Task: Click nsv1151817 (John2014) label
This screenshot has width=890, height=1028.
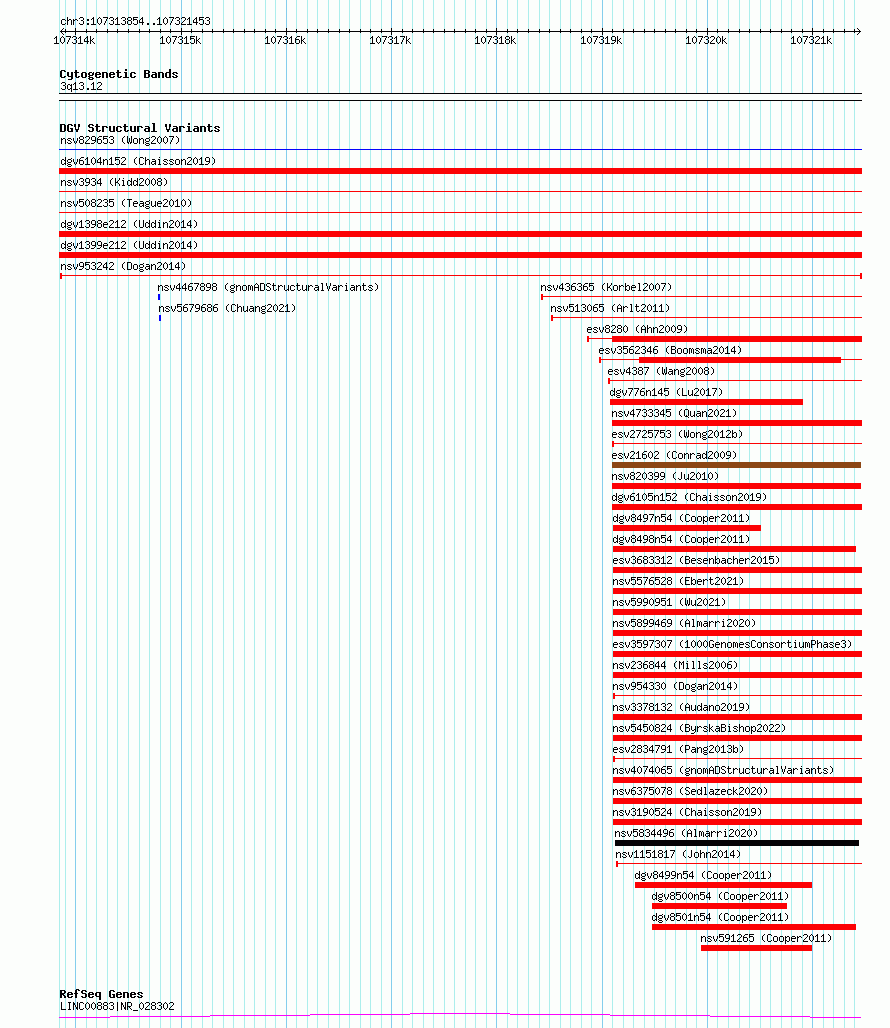Action: tap(678, 854)
